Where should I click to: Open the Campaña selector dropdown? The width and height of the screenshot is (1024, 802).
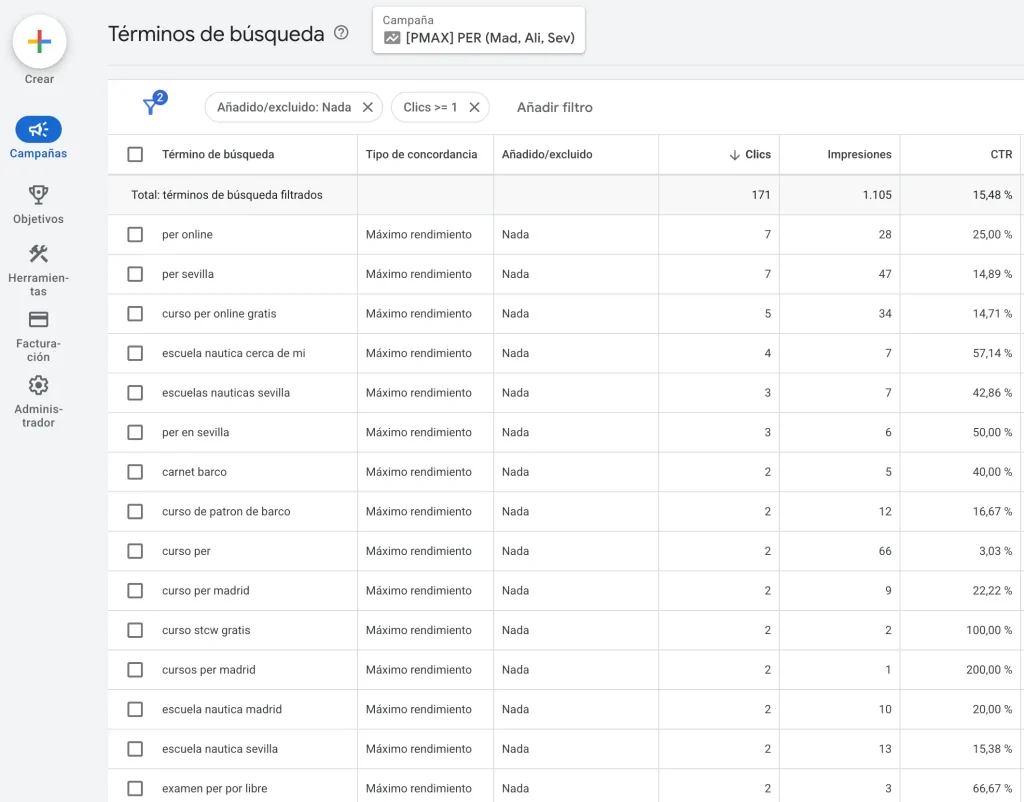tap(478, 30)
